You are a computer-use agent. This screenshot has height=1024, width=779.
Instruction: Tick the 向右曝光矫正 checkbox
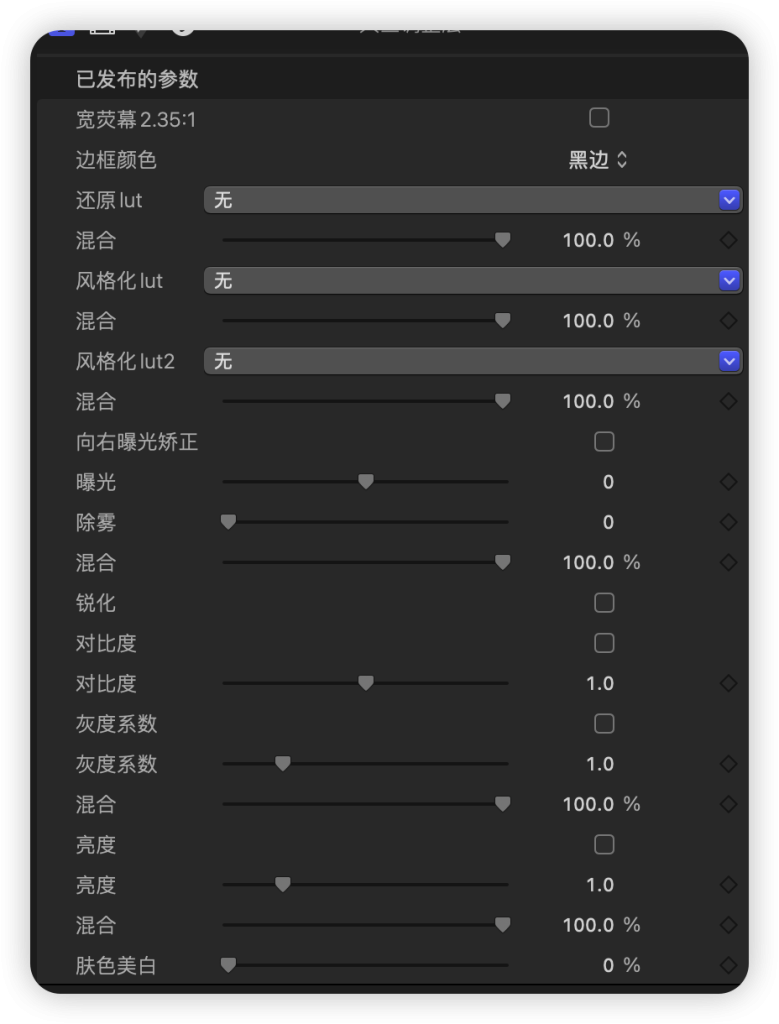pos(604,441)
